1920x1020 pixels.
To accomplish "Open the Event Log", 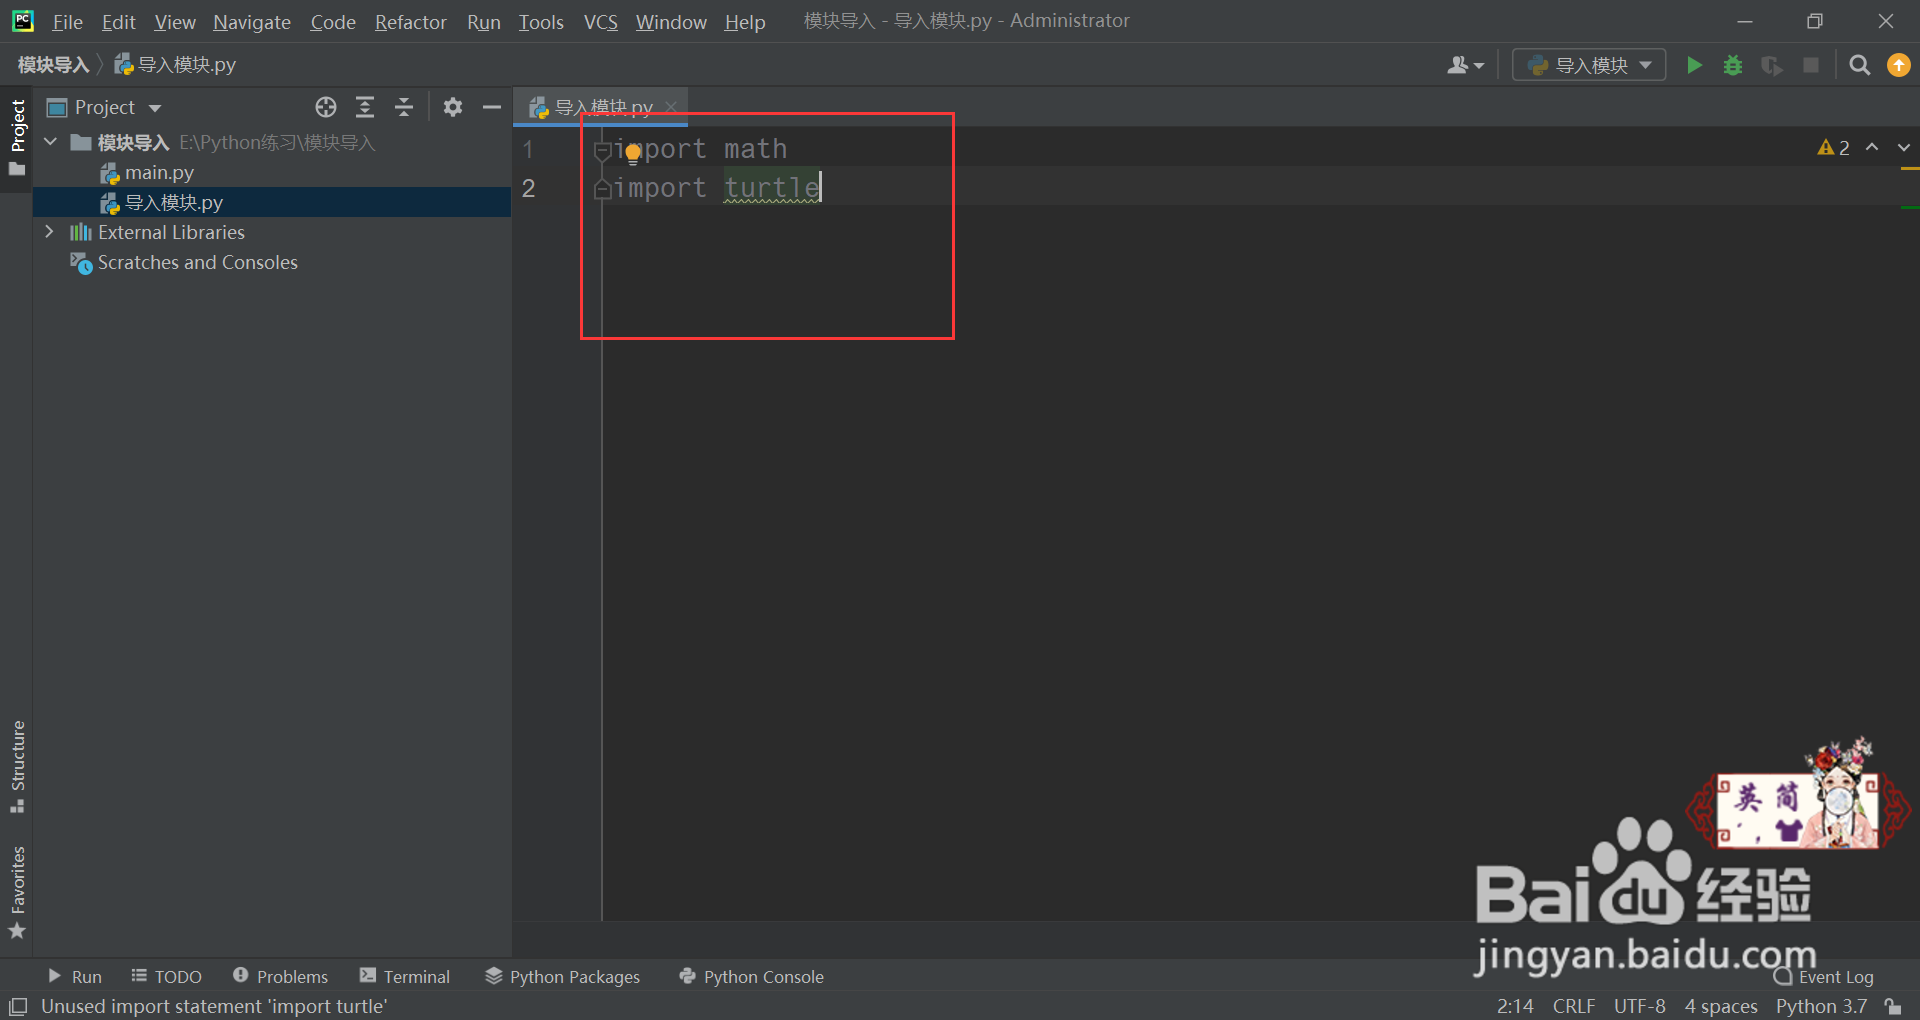I will (1824, 977).
